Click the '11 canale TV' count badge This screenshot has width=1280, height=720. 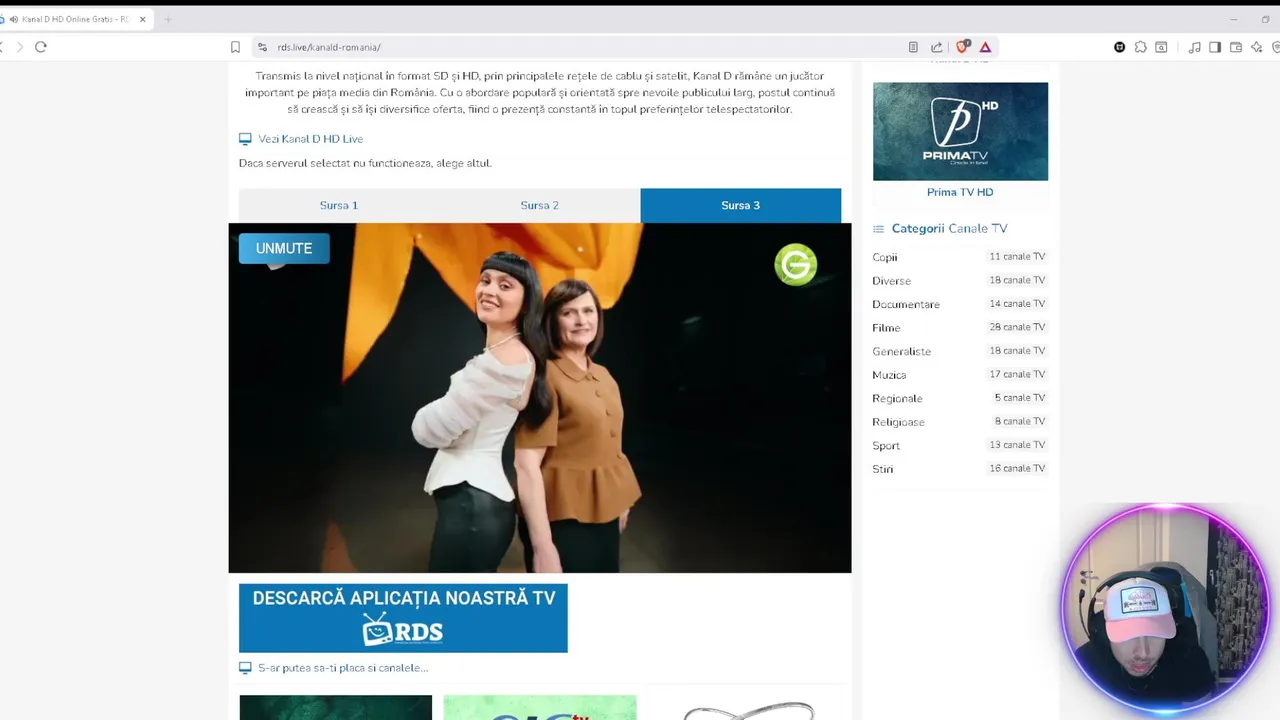pyautogui.click(x=1017, y=257)
